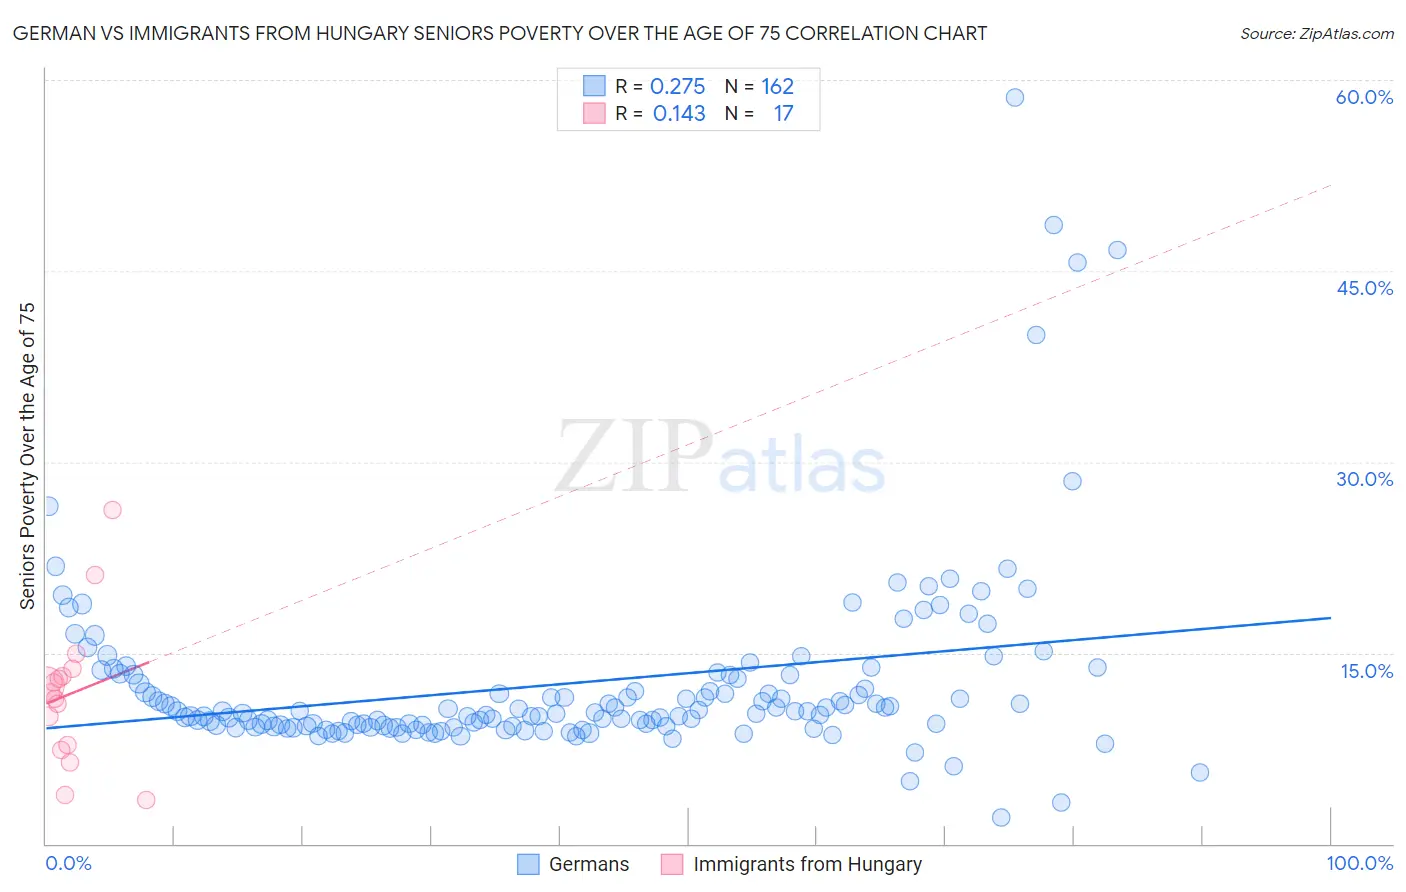This screenshot has height=892, width=1406.
Task: Click the ZIPatlas watermark logo
Action: (x=720, y=458)
